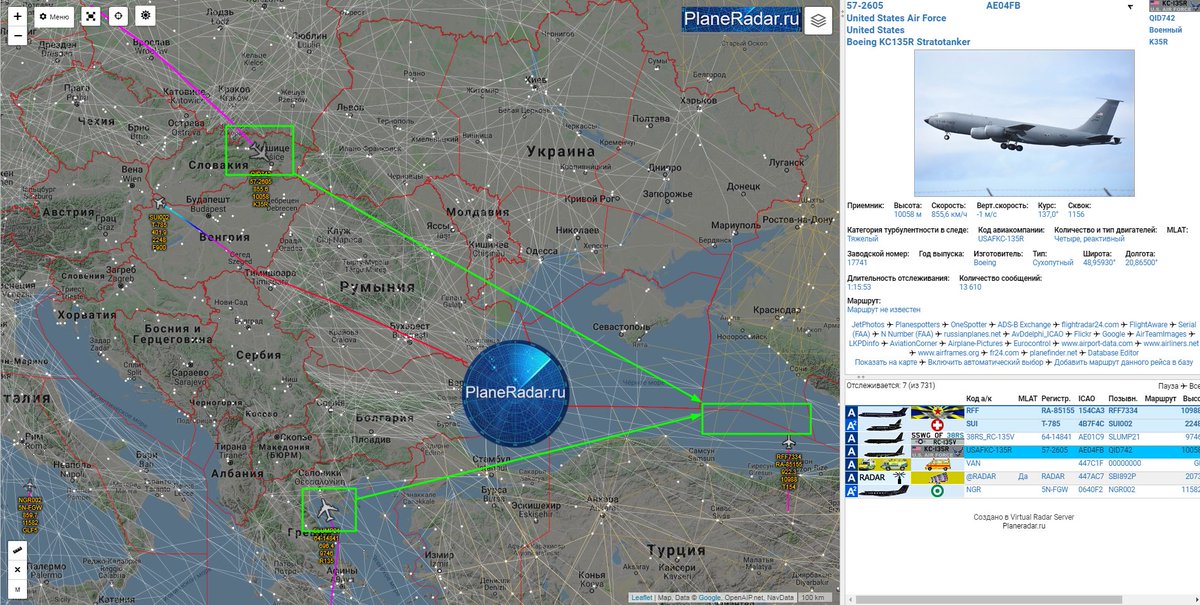1200x605 pixels.
Task: Click the KC-135R operator flag in list
Action: point(937,451)
